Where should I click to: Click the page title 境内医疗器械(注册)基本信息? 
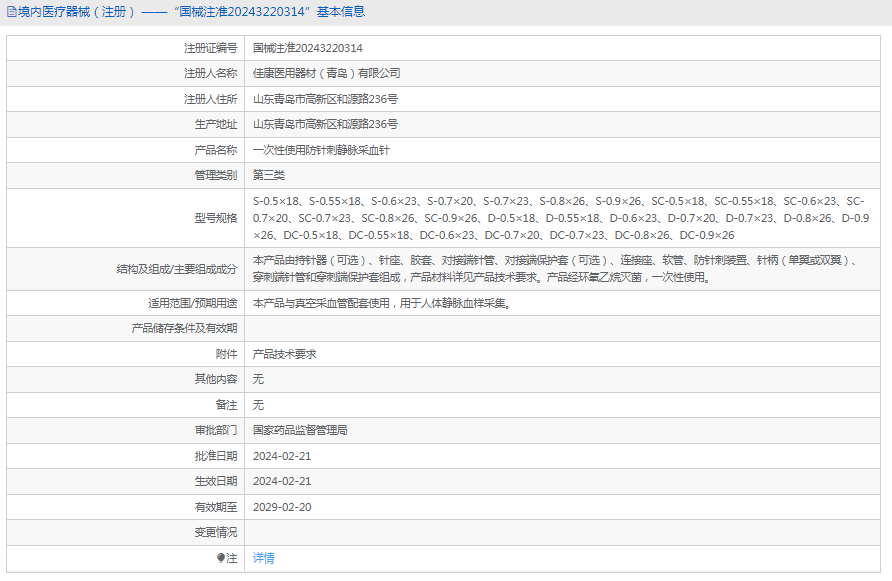point(191,12)
